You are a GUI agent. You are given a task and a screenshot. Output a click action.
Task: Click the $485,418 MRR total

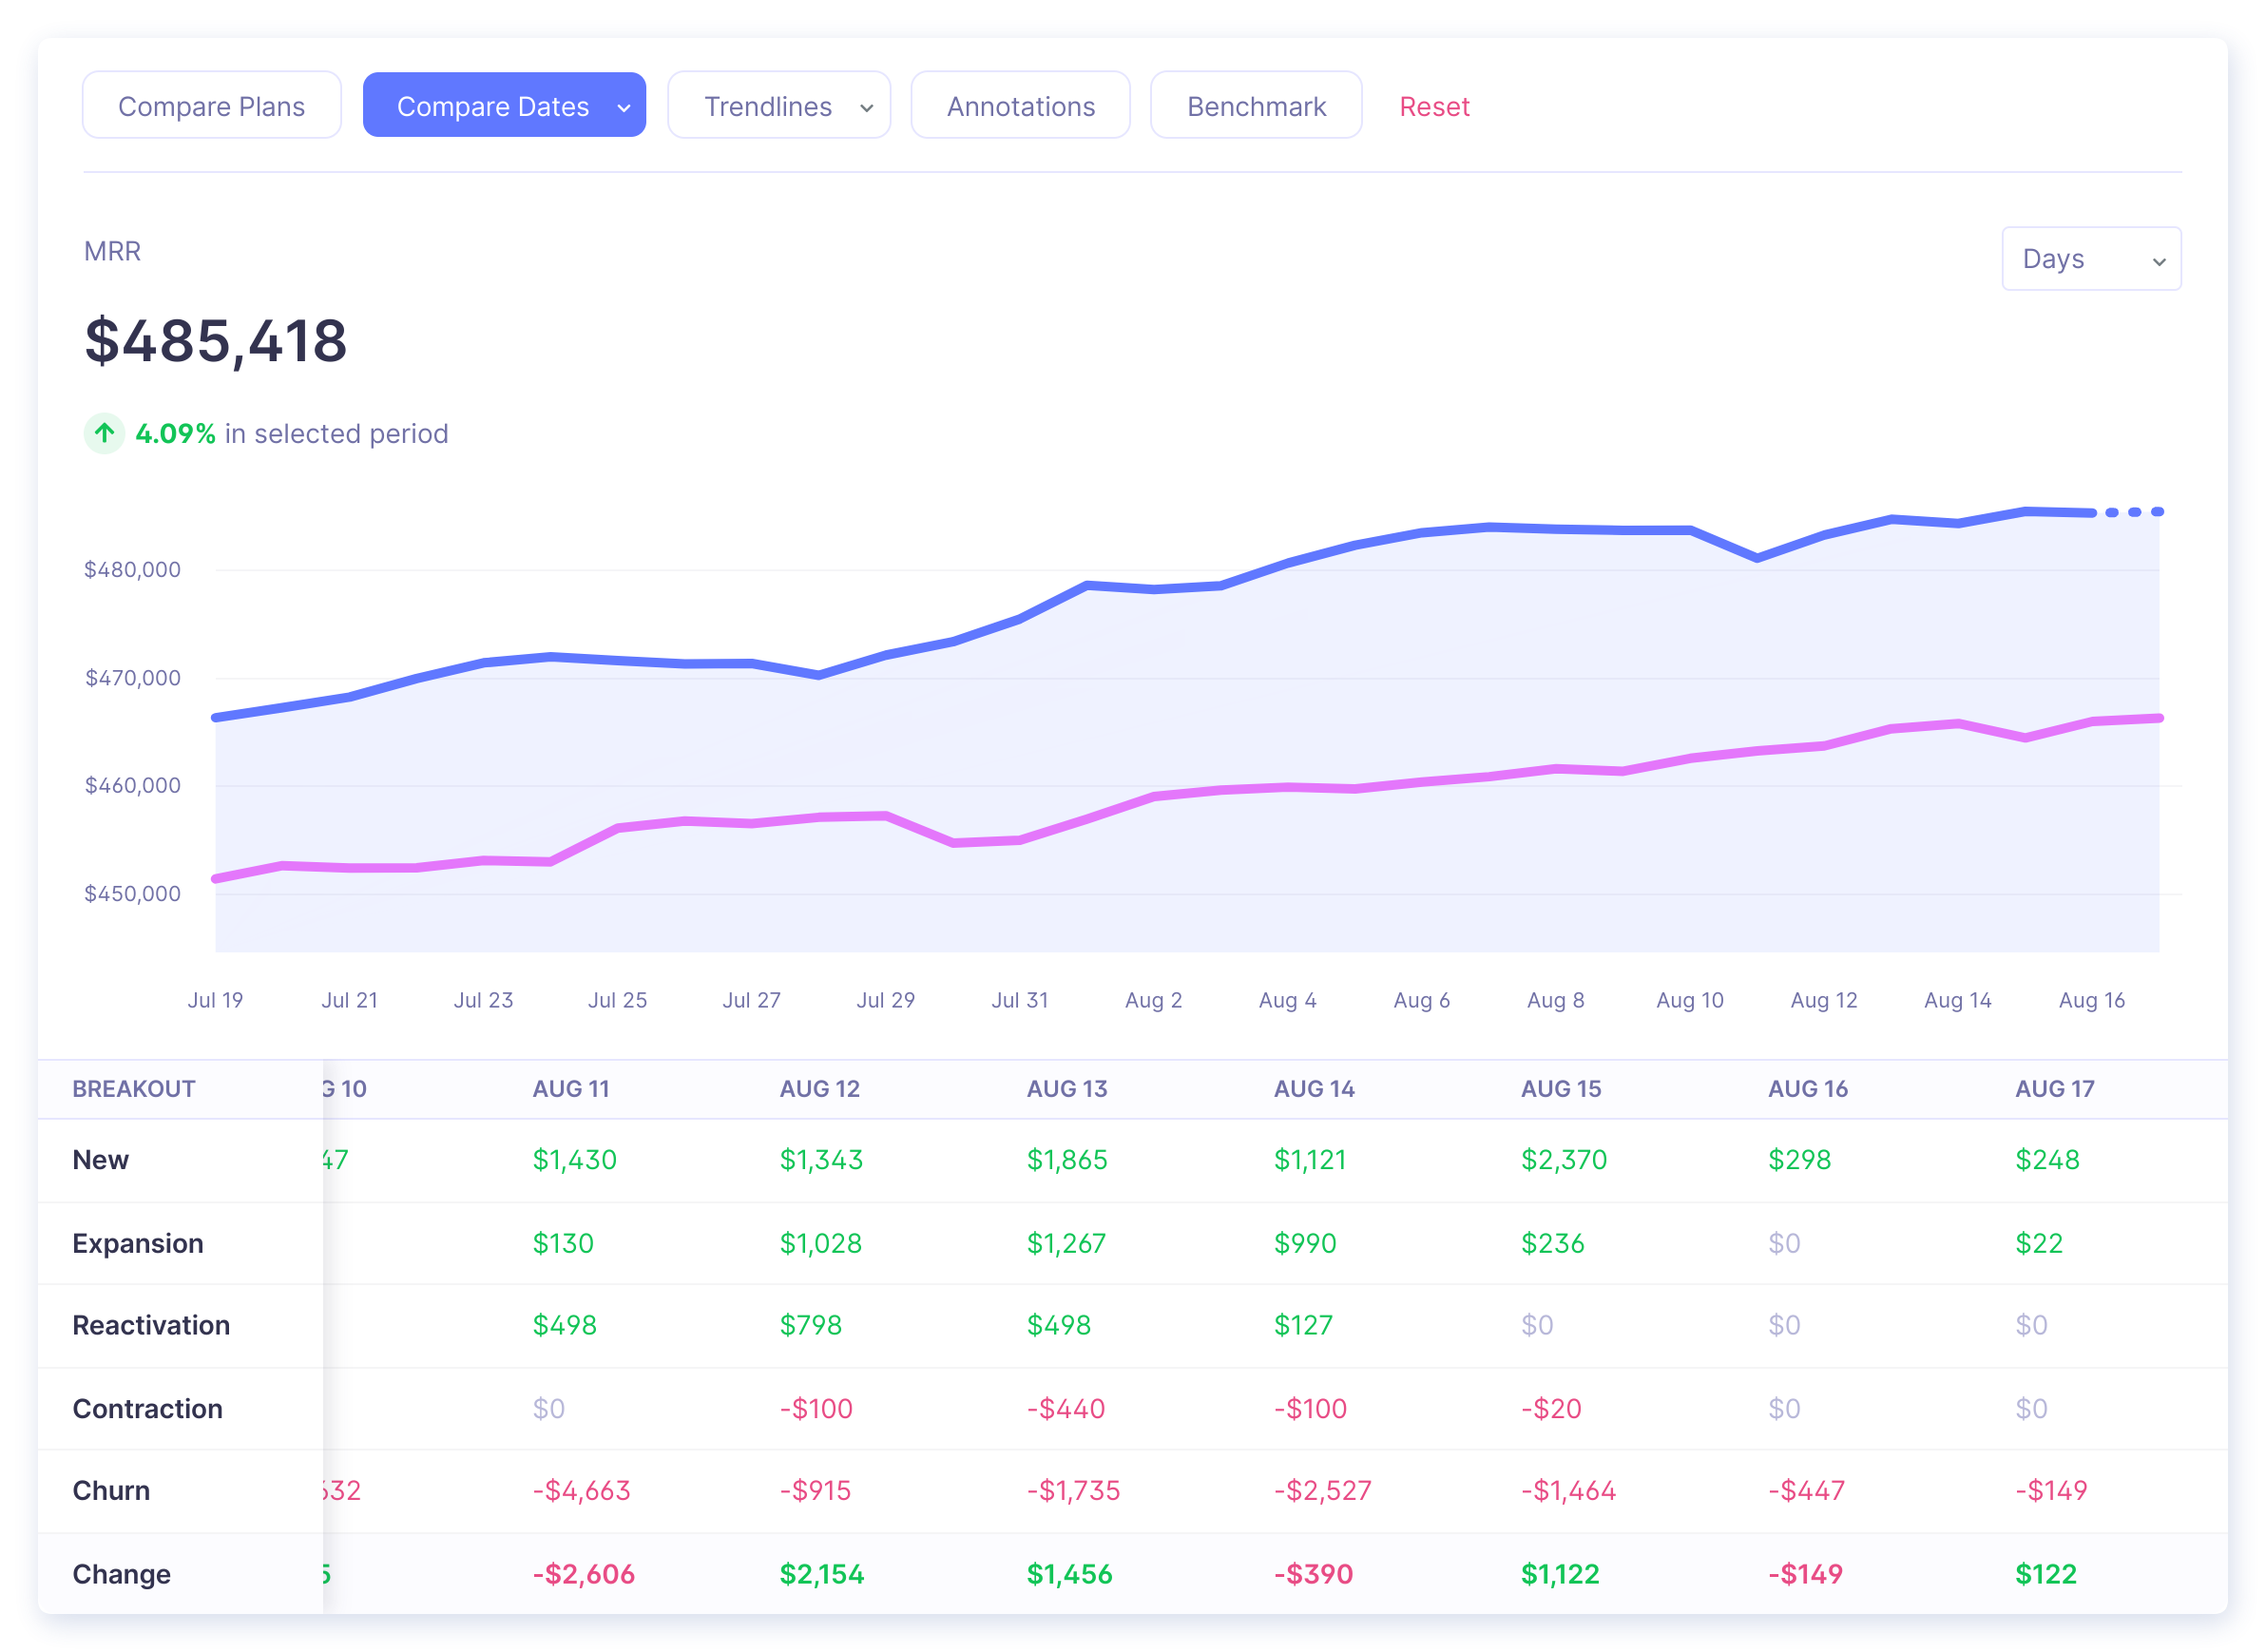216,341
